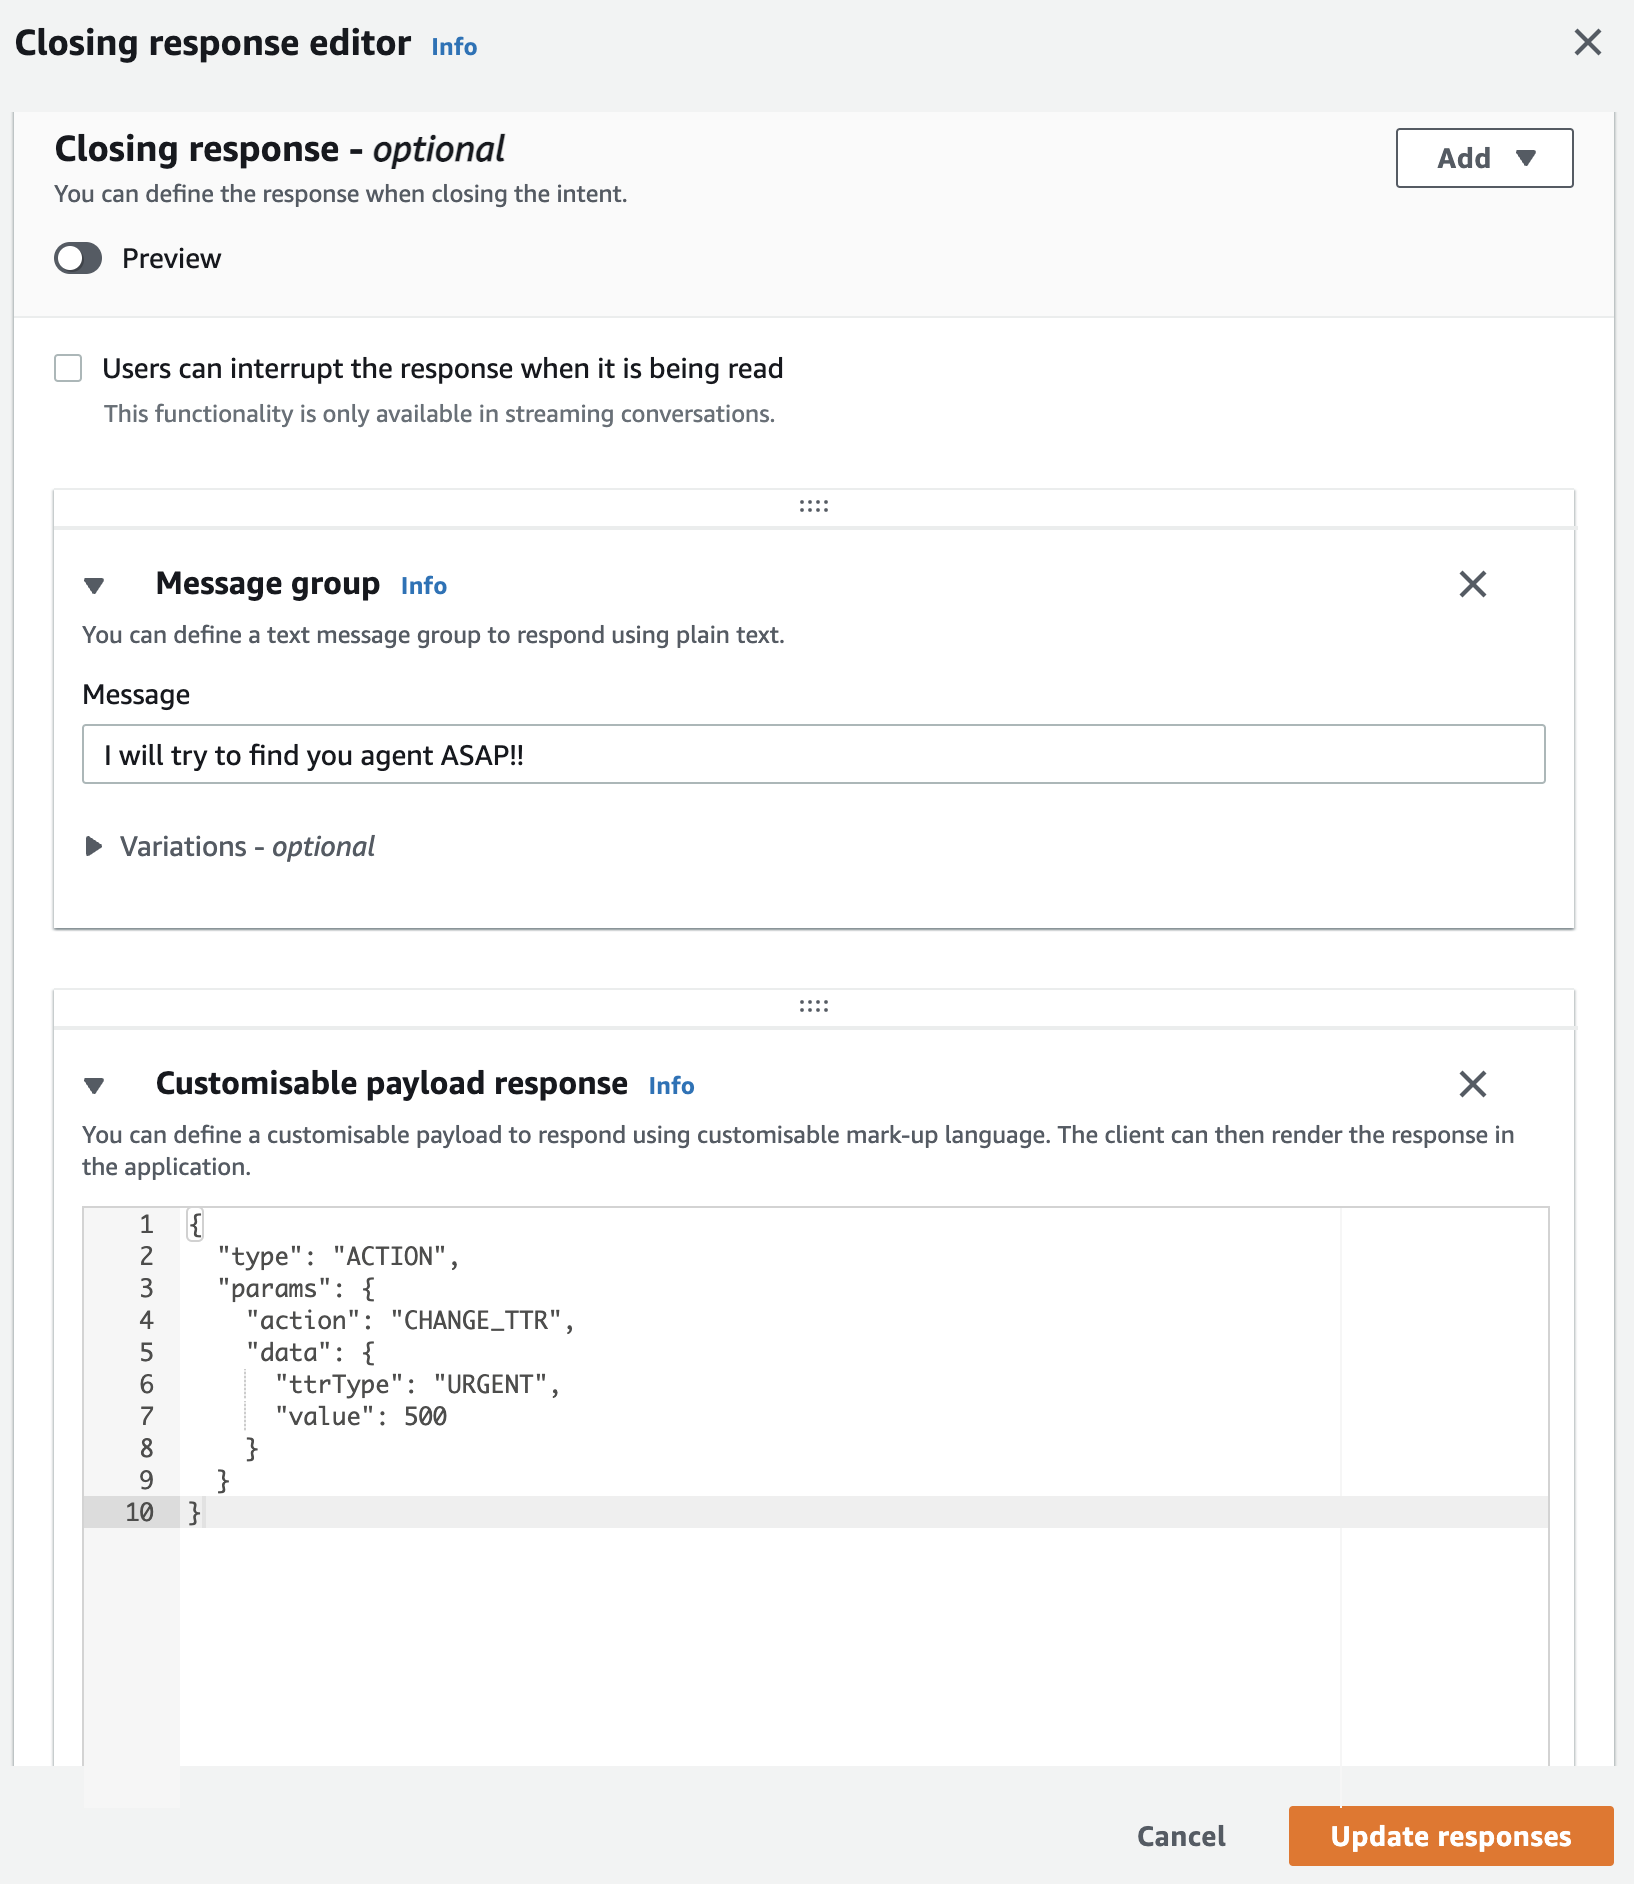Click into the Message text field

click(814, 754)
